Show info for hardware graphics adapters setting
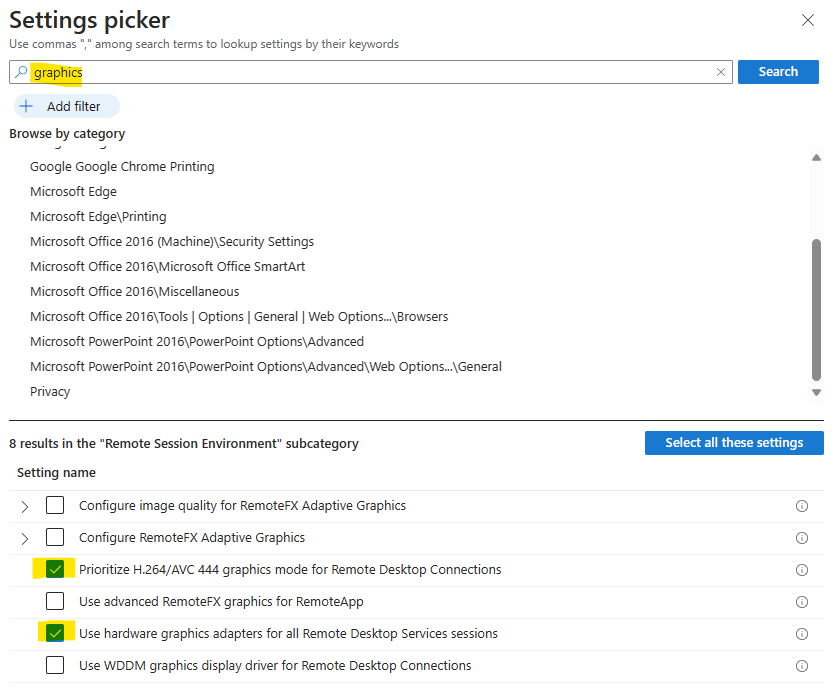The height and width of the screenshot is (693, 835). (x=801, y=634)
